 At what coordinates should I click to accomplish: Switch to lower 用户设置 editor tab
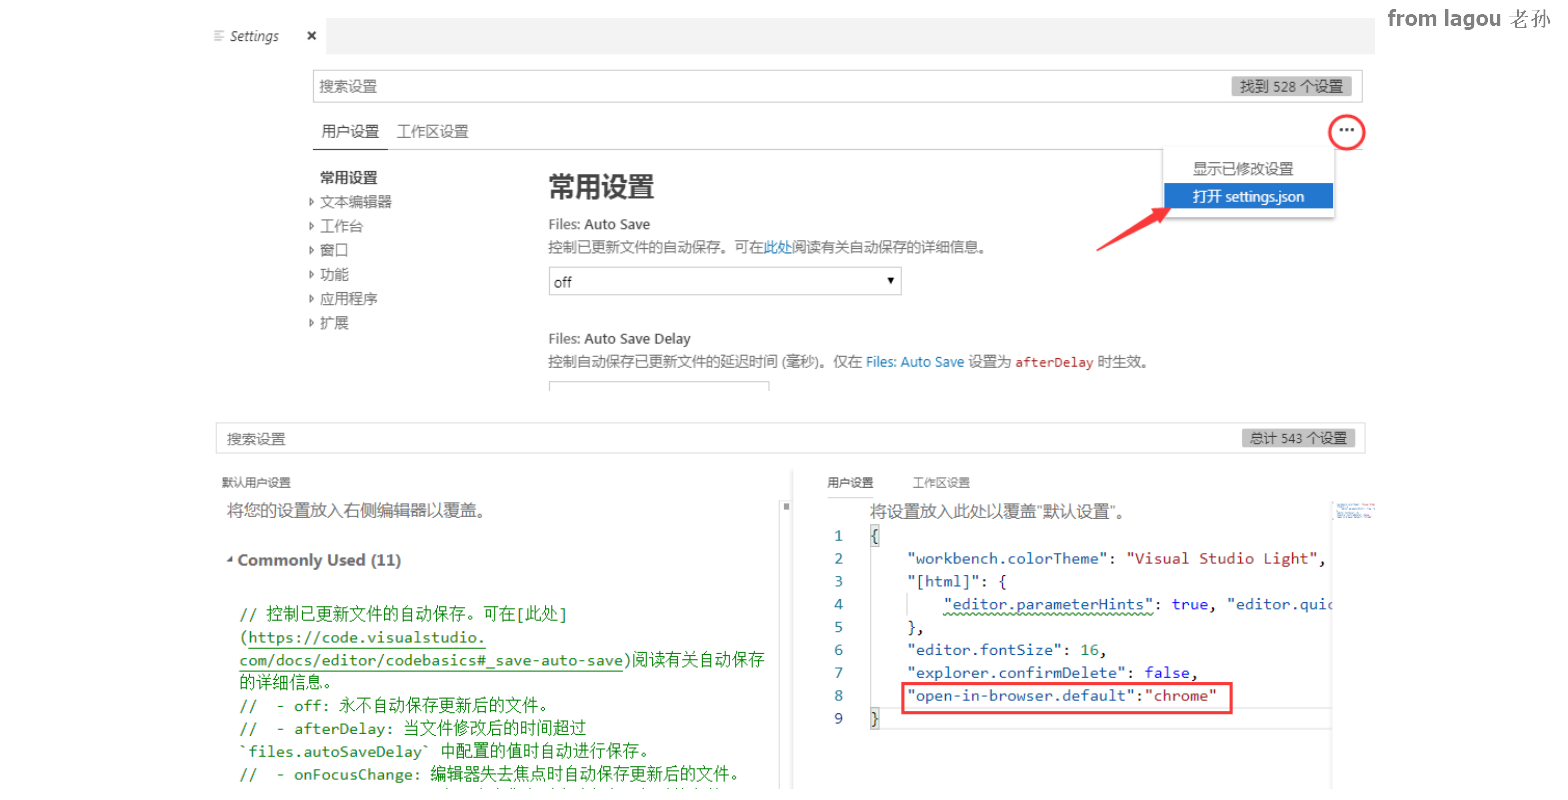(x=850, y=482)
